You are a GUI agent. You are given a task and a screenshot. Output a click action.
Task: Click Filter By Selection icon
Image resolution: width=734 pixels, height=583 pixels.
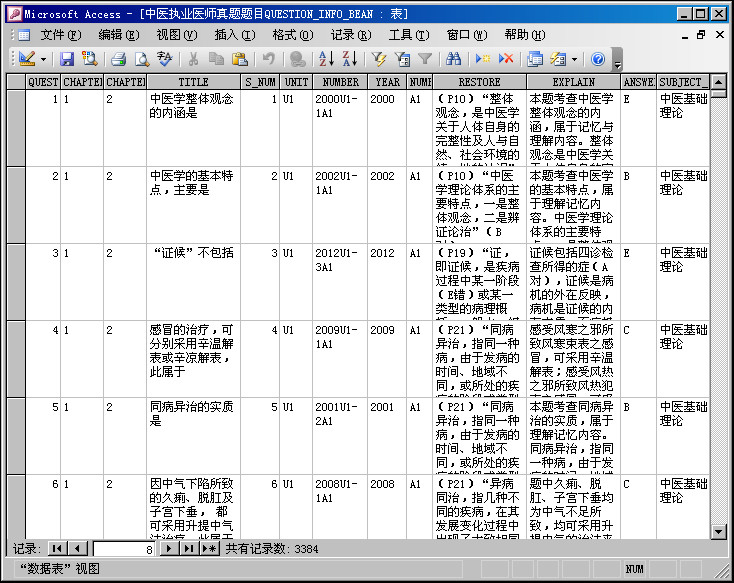click(x=379, y=59)
